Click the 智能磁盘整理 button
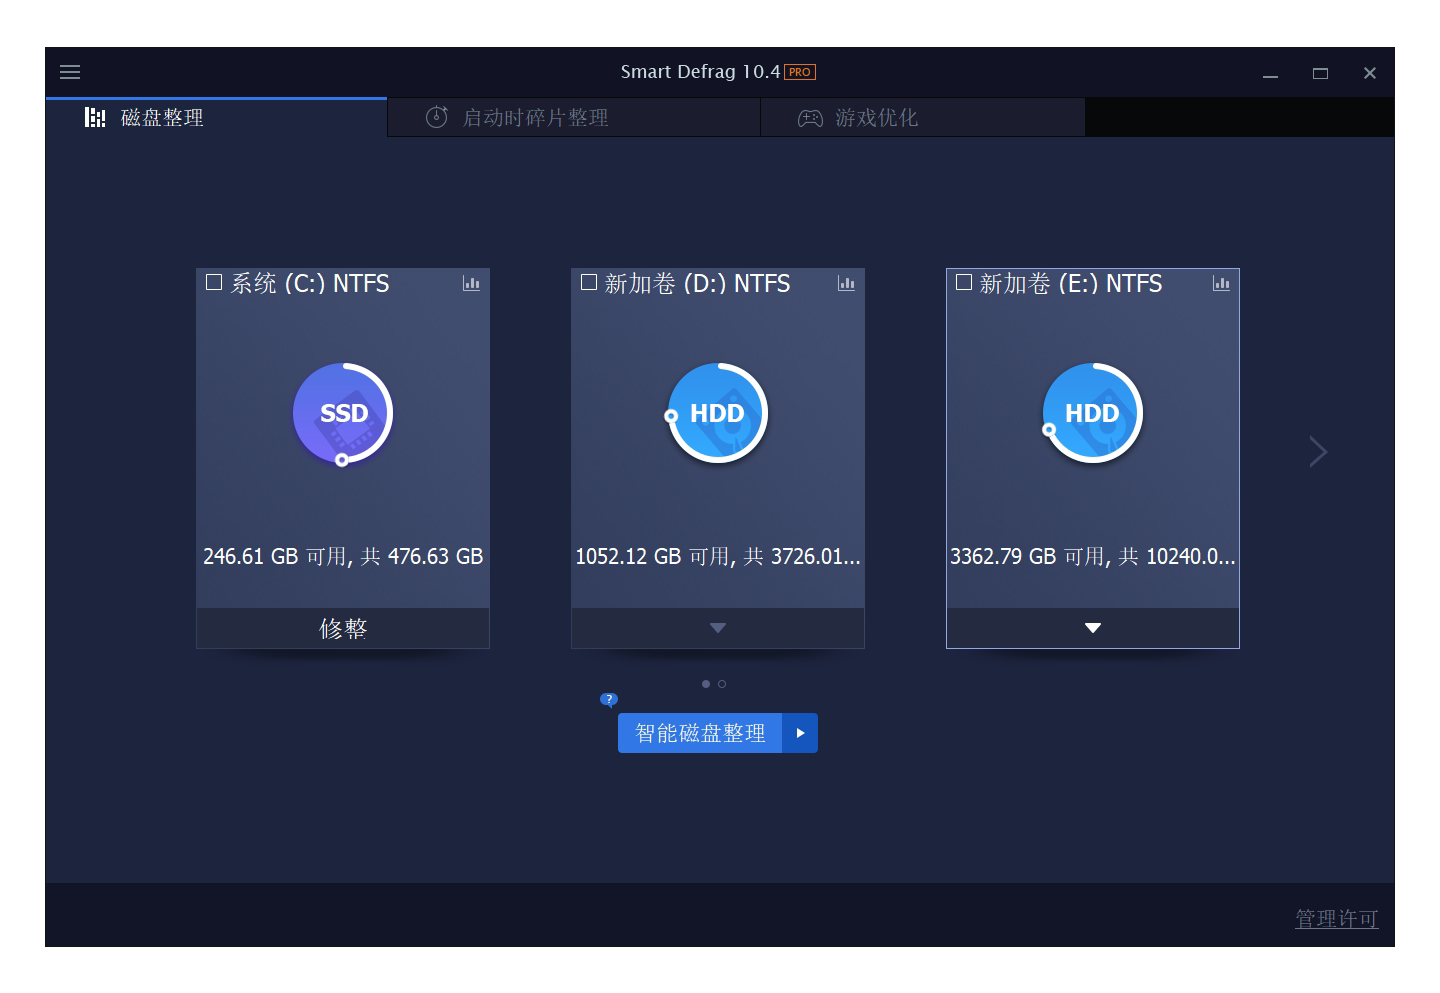Viewport: 1440px width, 993px height. pyautogui.click(x=700, y=733)
